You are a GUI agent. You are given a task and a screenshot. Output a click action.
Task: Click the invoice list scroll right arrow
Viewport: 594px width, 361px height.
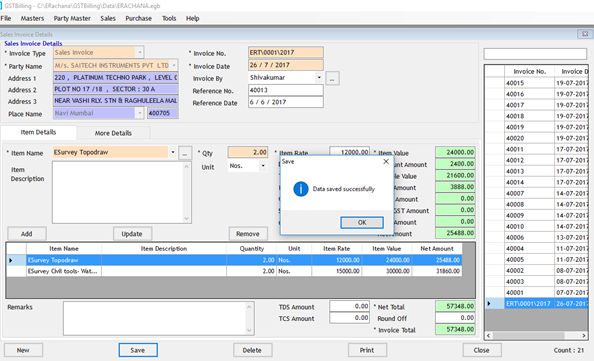584,336
